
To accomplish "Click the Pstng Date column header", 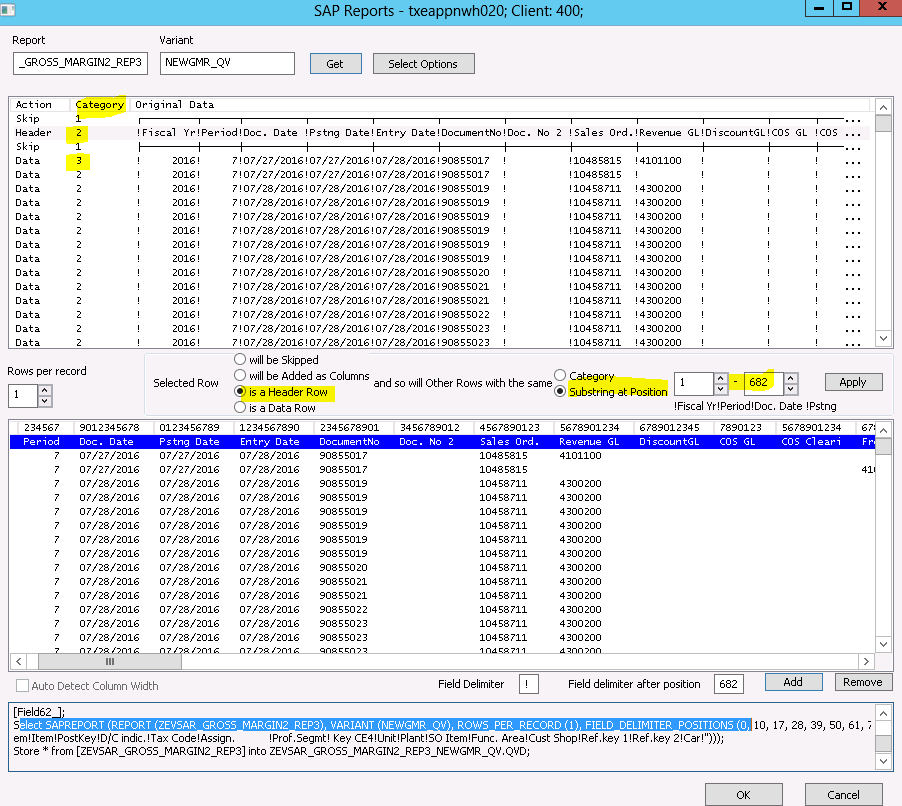I will tap(189, 442).
